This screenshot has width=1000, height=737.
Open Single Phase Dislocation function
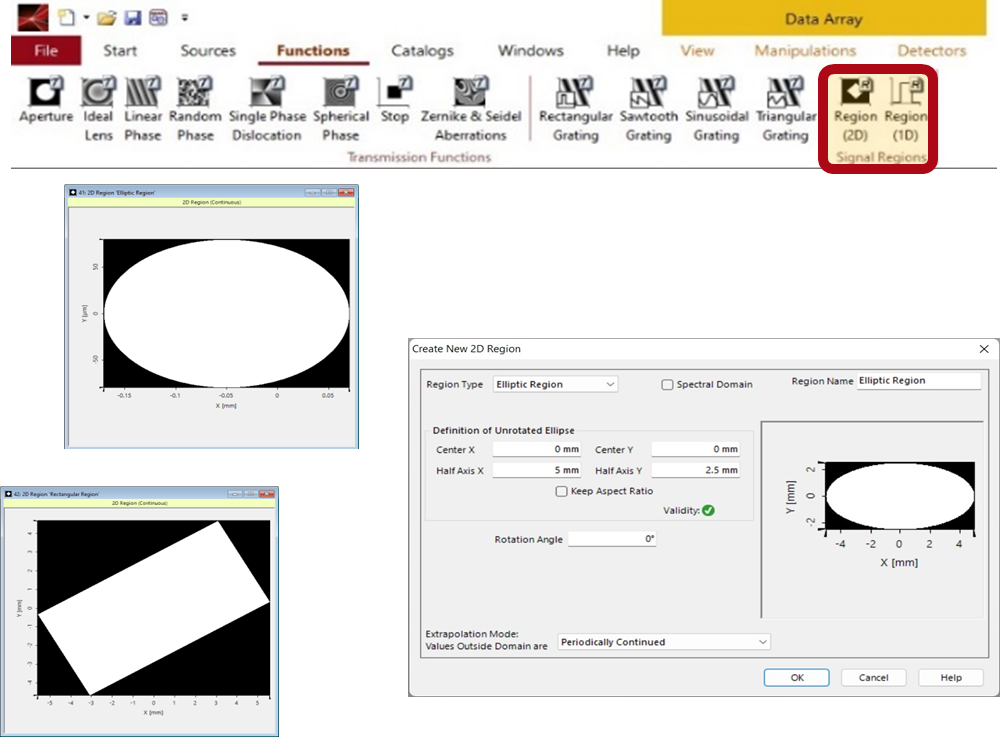point(267,108)
